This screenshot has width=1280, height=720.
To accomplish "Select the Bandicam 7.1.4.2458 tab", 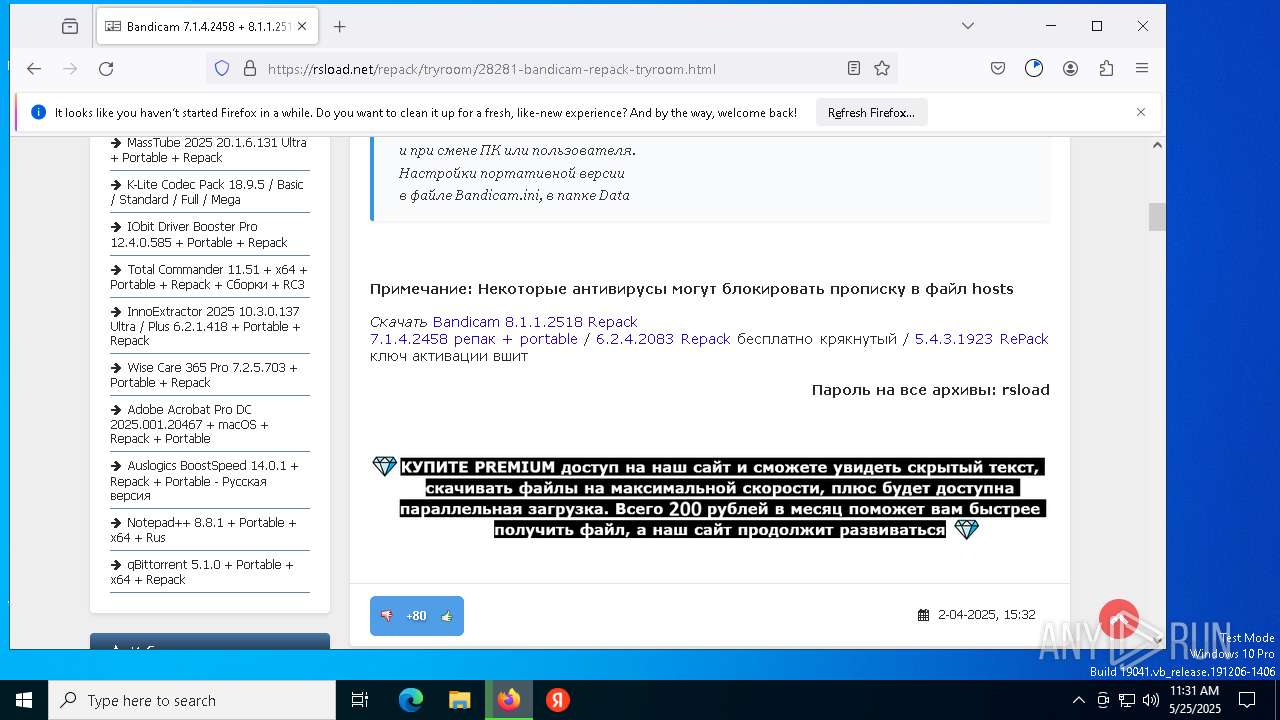I will (205, 27).
